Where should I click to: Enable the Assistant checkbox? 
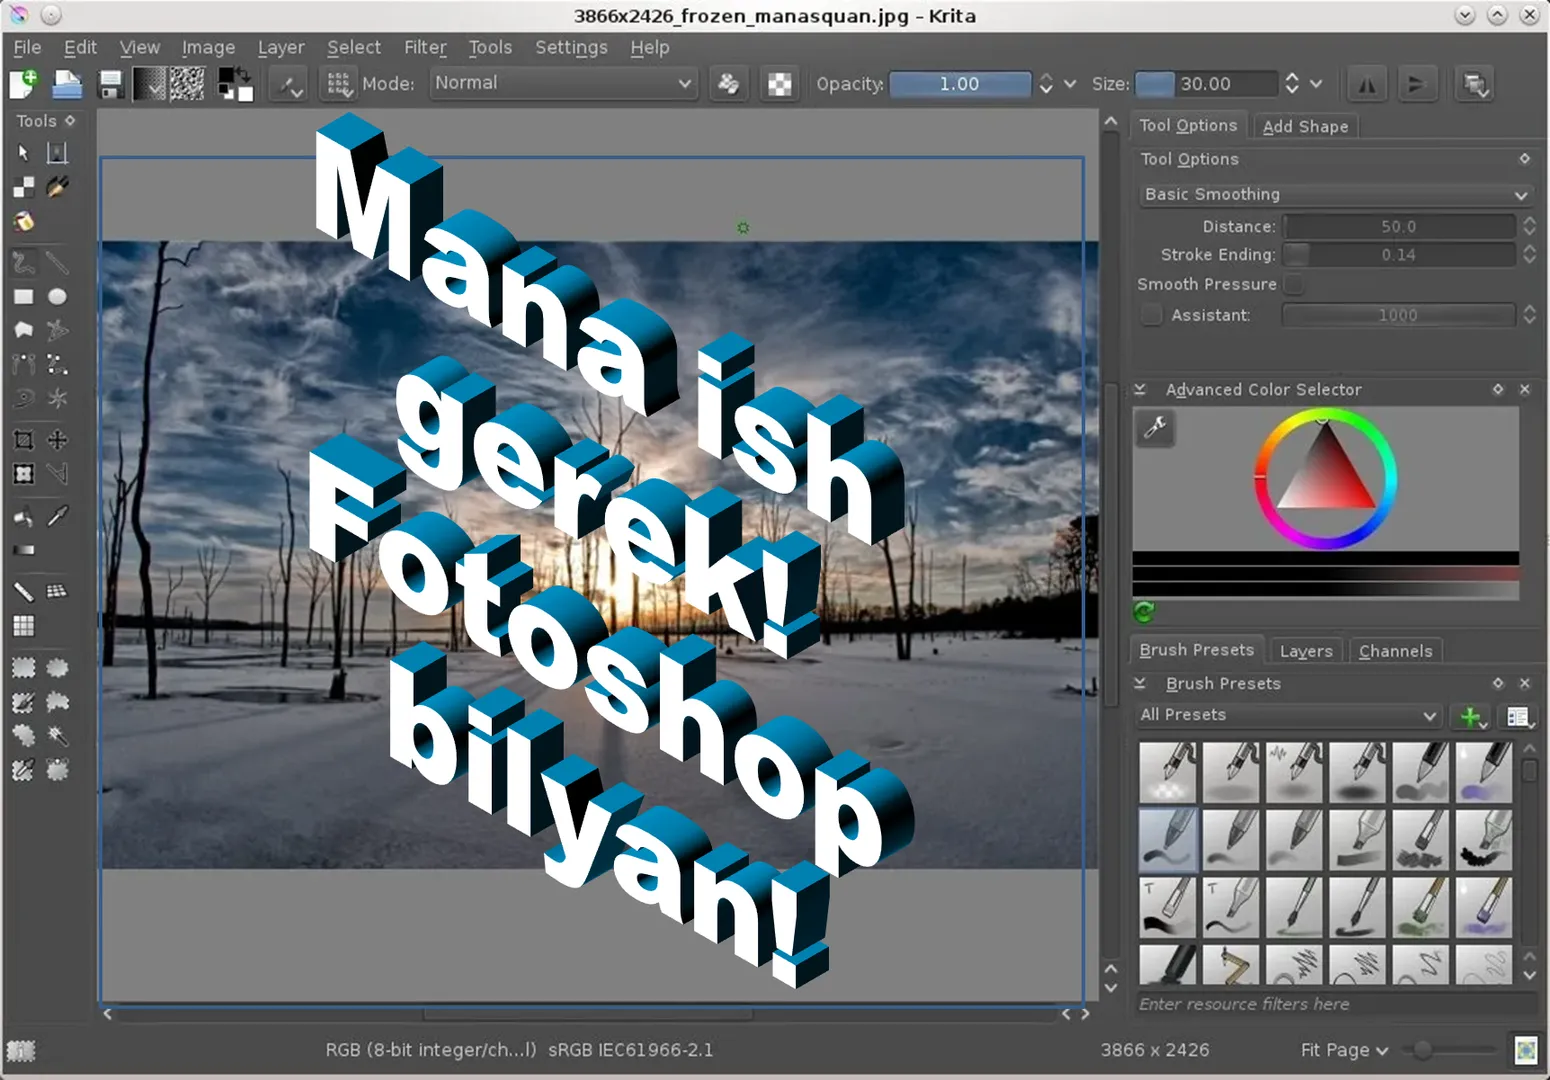pyautogui.click(x=1152, y=315)
